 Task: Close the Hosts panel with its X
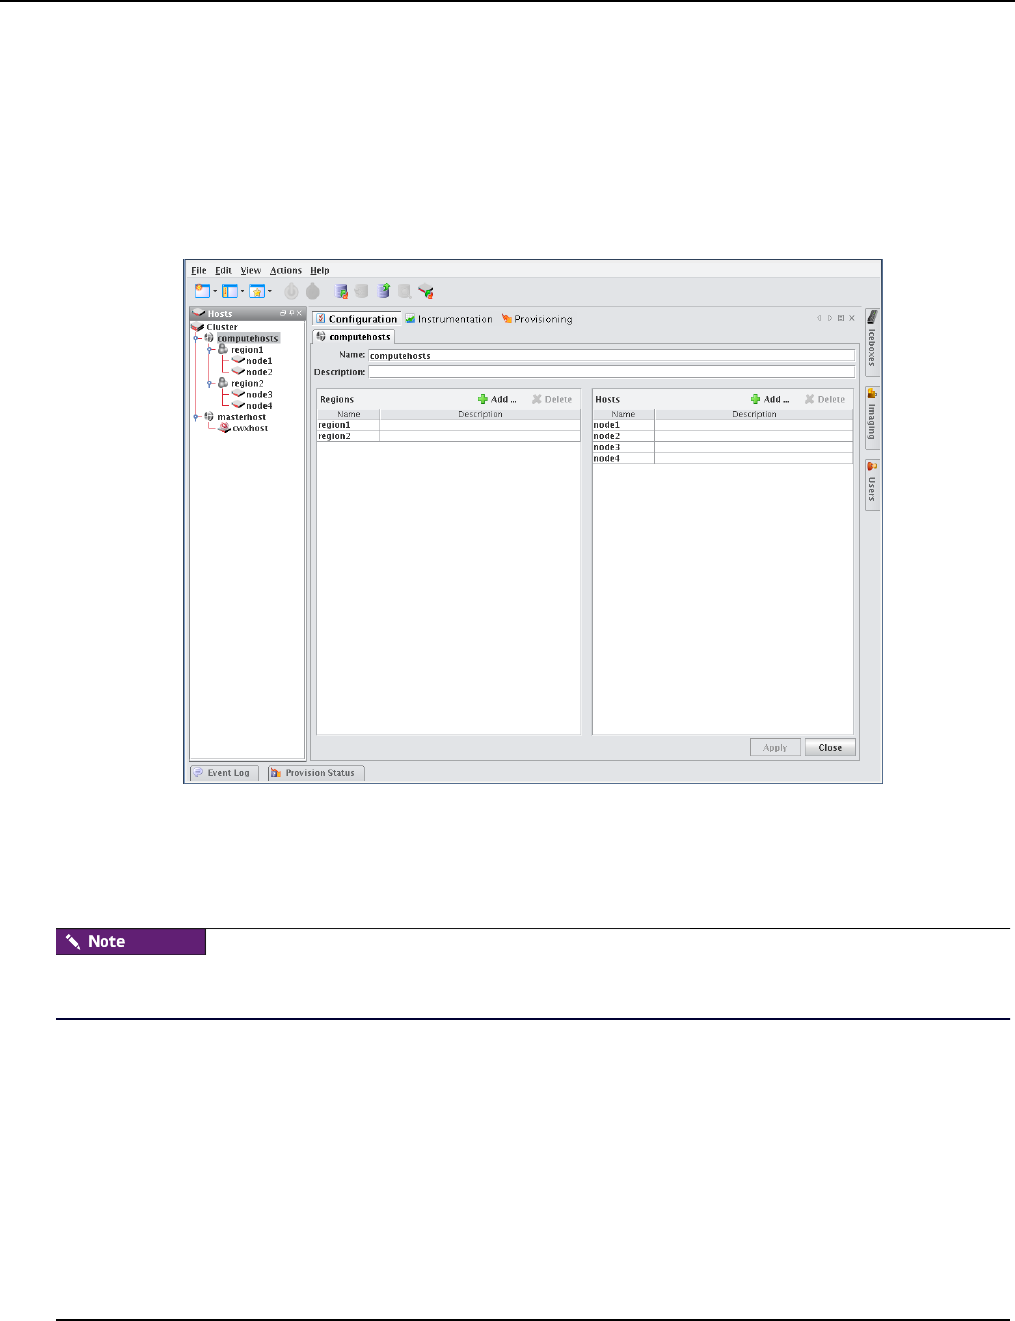pyautogui.click(x=299, y=313)
